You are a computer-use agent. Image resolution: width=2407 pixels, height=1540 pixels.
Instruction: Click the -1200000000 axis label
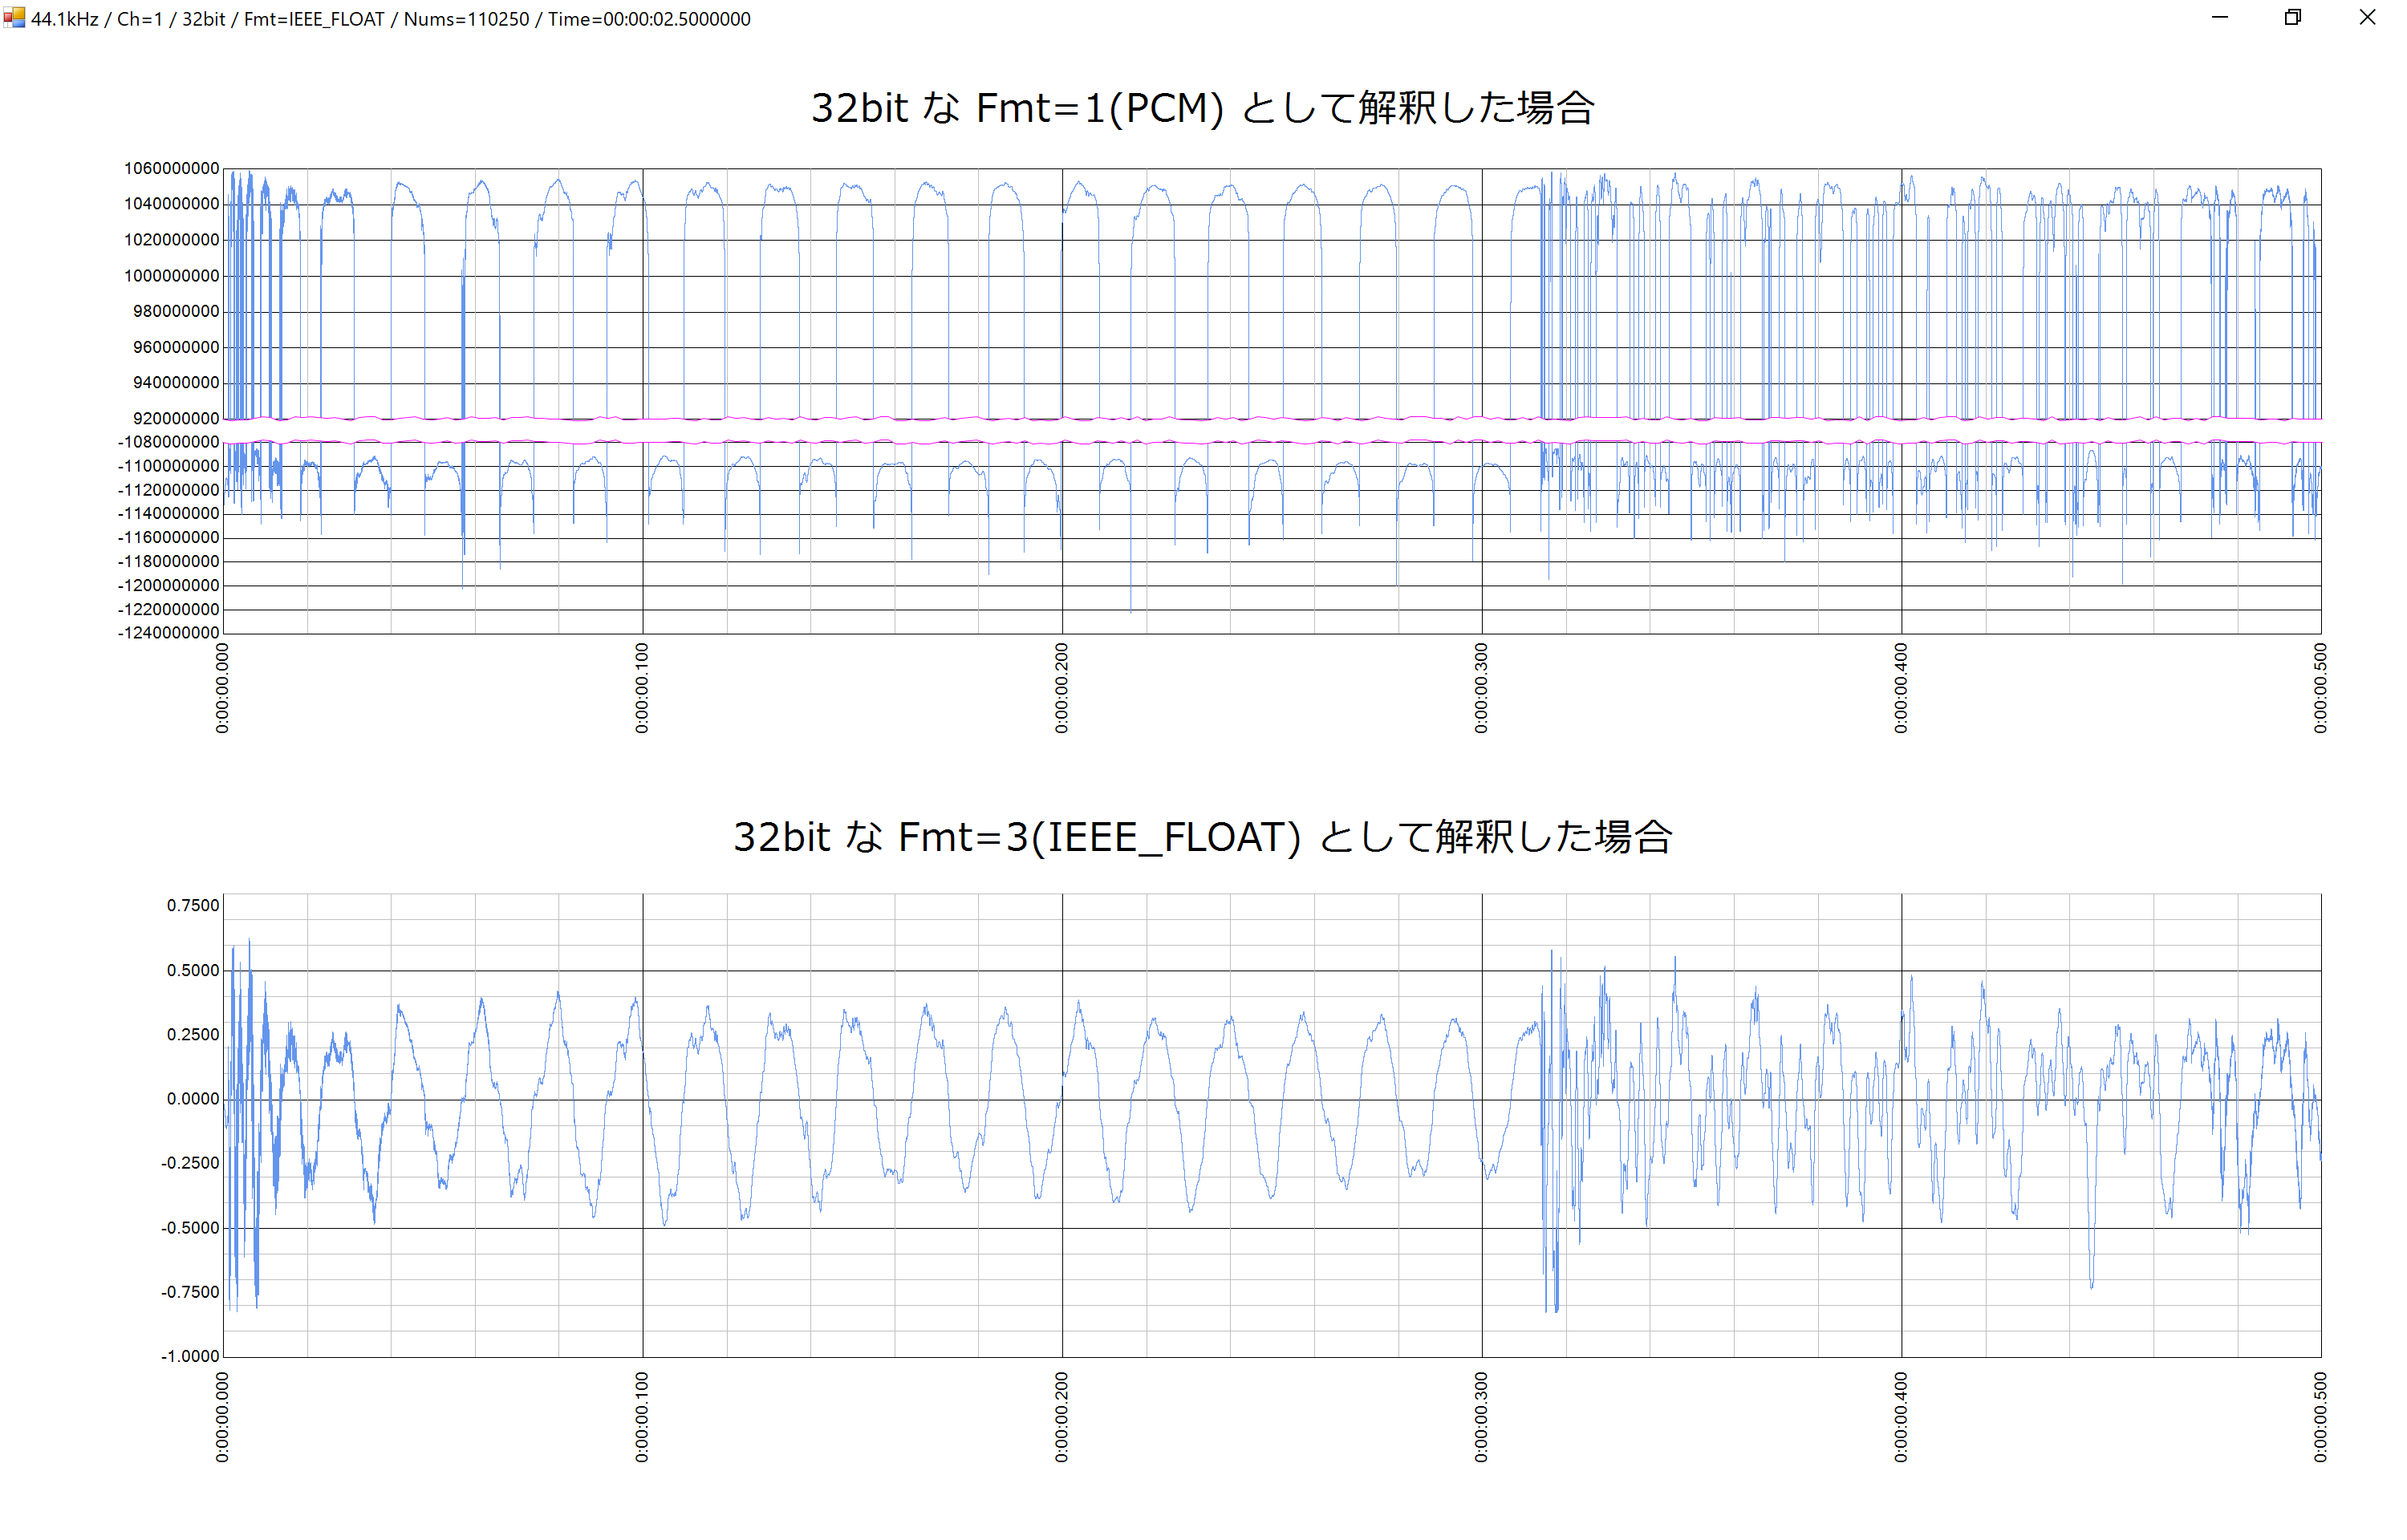[x=168, y=585]
